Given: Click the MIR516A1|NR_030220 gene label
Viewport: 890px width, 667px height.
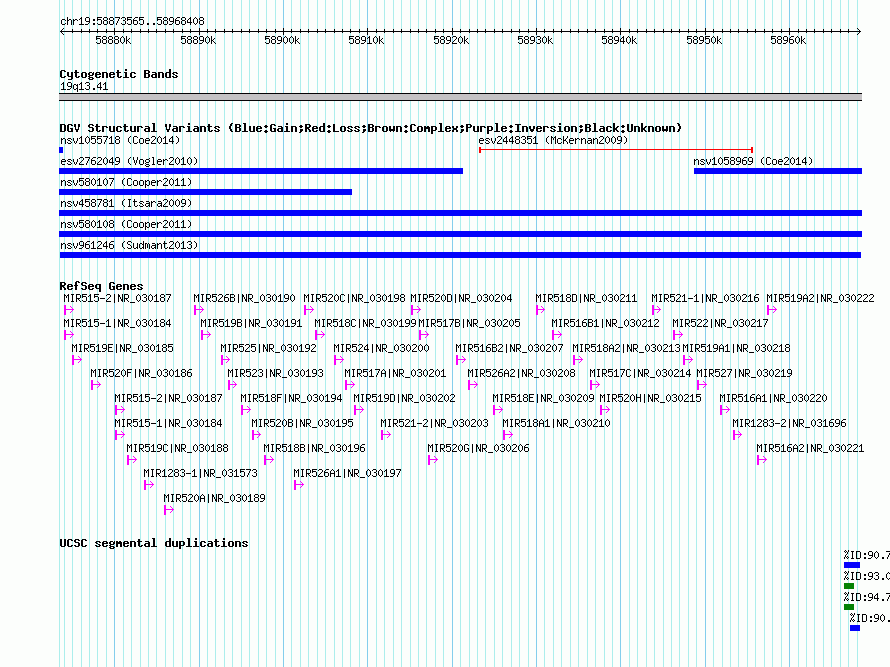Looking at the screenshot, I should [x=773, y=398].
